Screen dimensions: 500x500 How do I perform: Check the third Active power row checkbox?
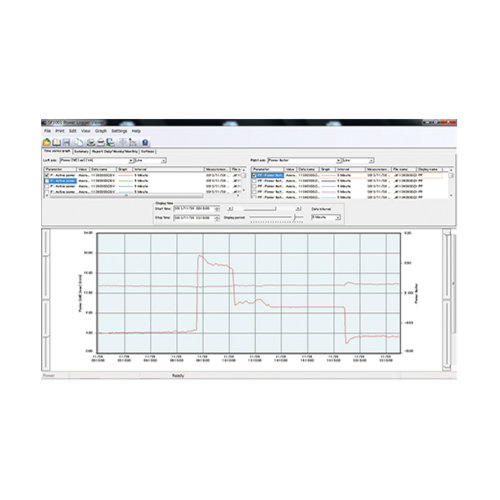[x=47, y=186]
